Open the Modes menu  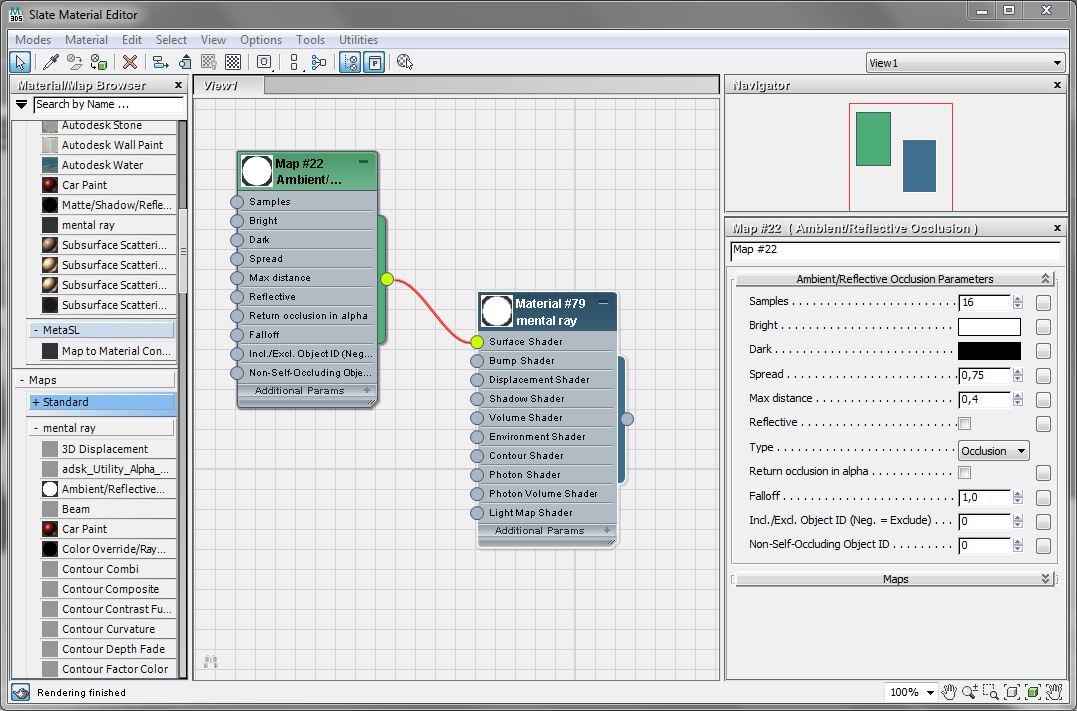click(33, 40)
